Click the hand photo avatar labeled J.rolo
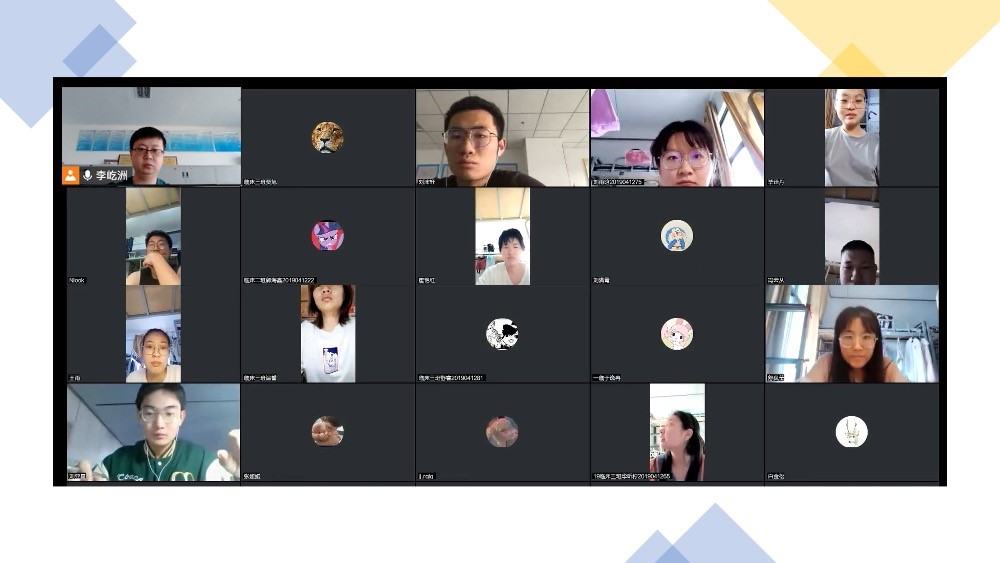The height and width of the screenshot is (563, 1000). pos(502,431)
